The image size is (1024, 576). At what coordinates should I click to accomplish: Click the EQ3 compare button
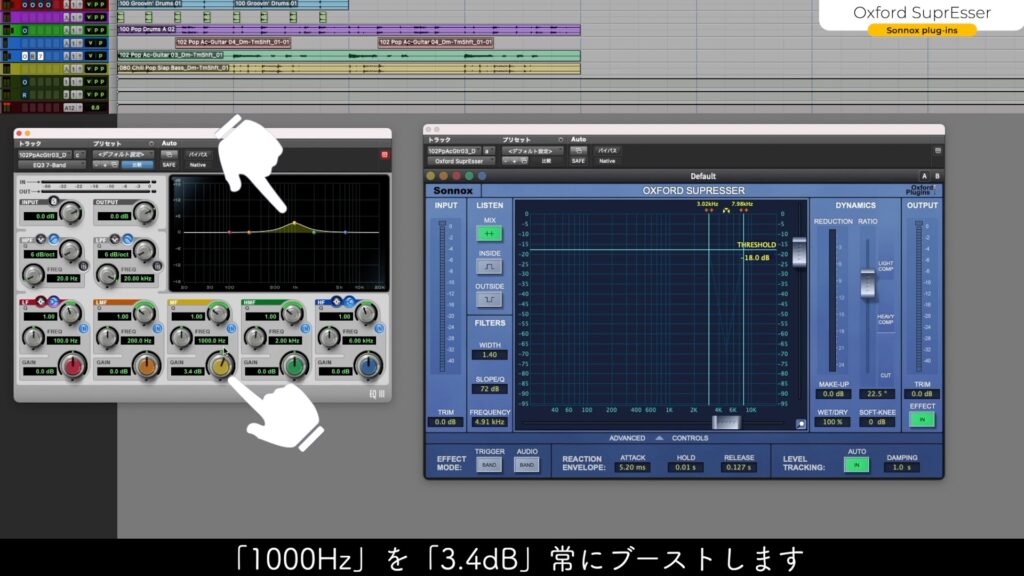[x=136, y=165]
